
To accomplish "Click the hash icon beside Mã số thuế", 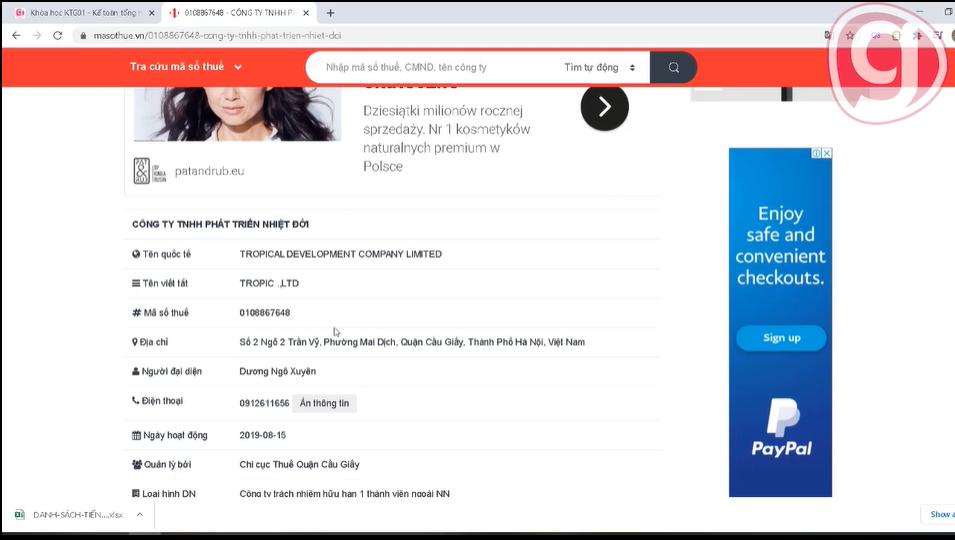I will 136,312.
